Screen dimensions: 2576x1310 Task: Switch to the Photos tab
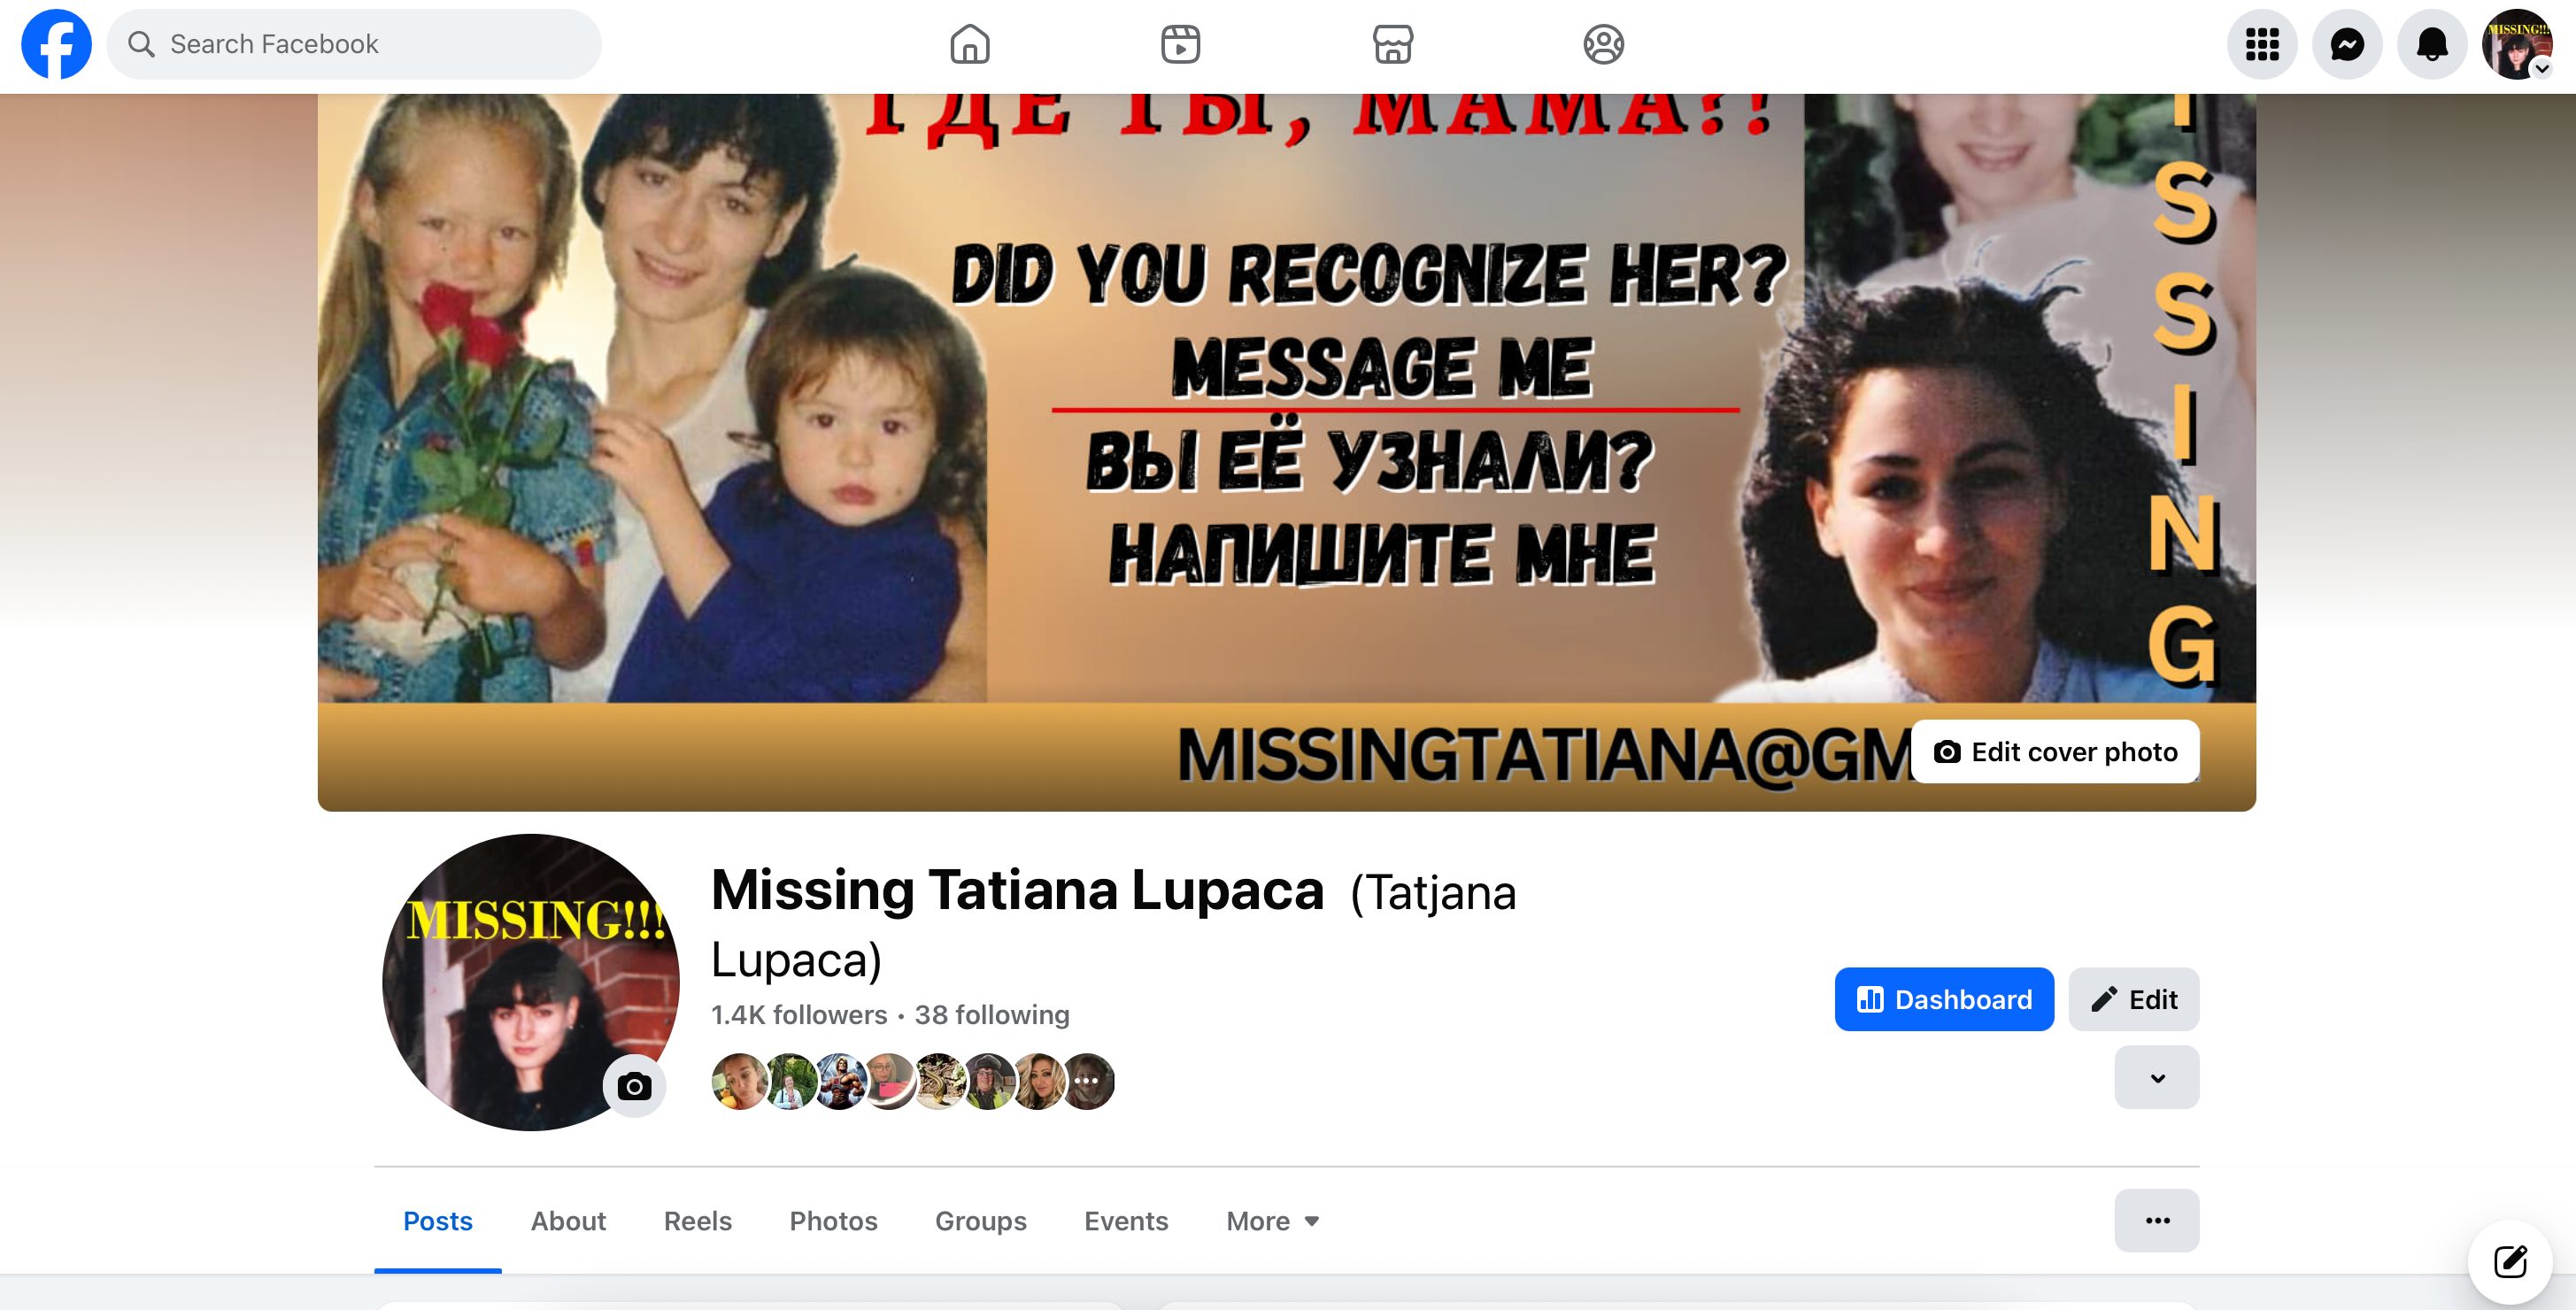point(833,1221)
